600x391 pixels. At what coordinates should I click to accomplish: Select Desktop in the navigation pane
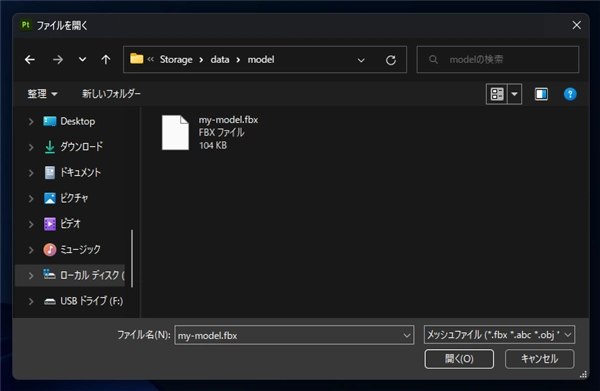click(78, 121)
